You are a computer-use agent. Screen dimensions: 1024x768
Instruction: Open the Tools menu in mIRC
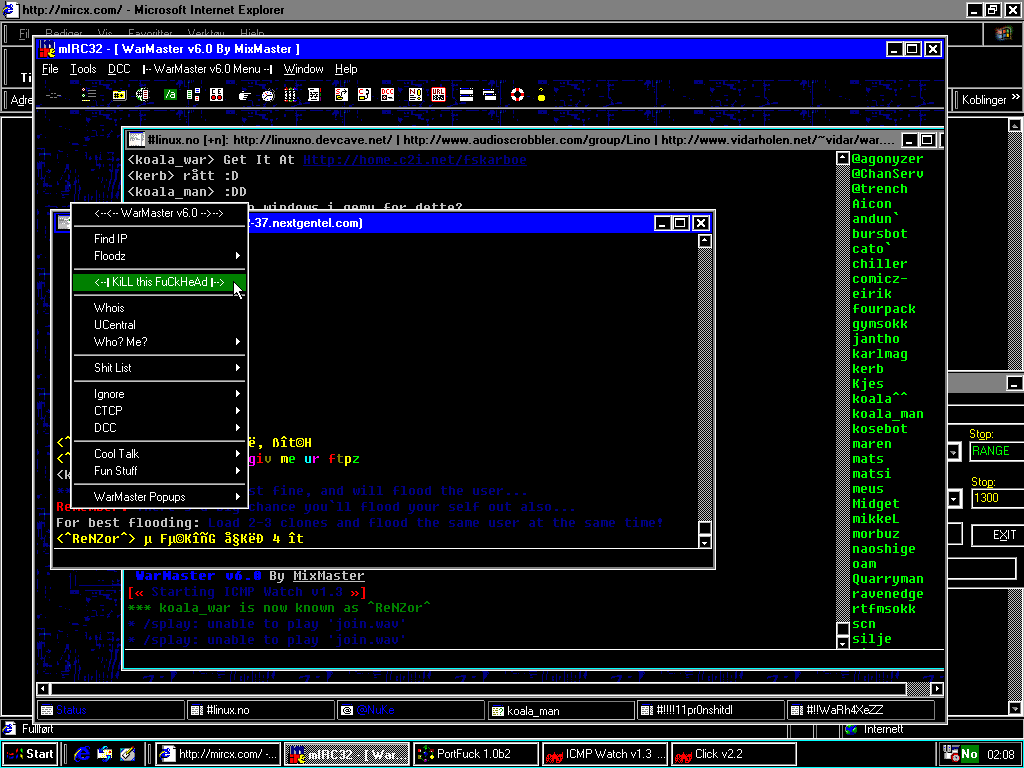pos(83,69)
